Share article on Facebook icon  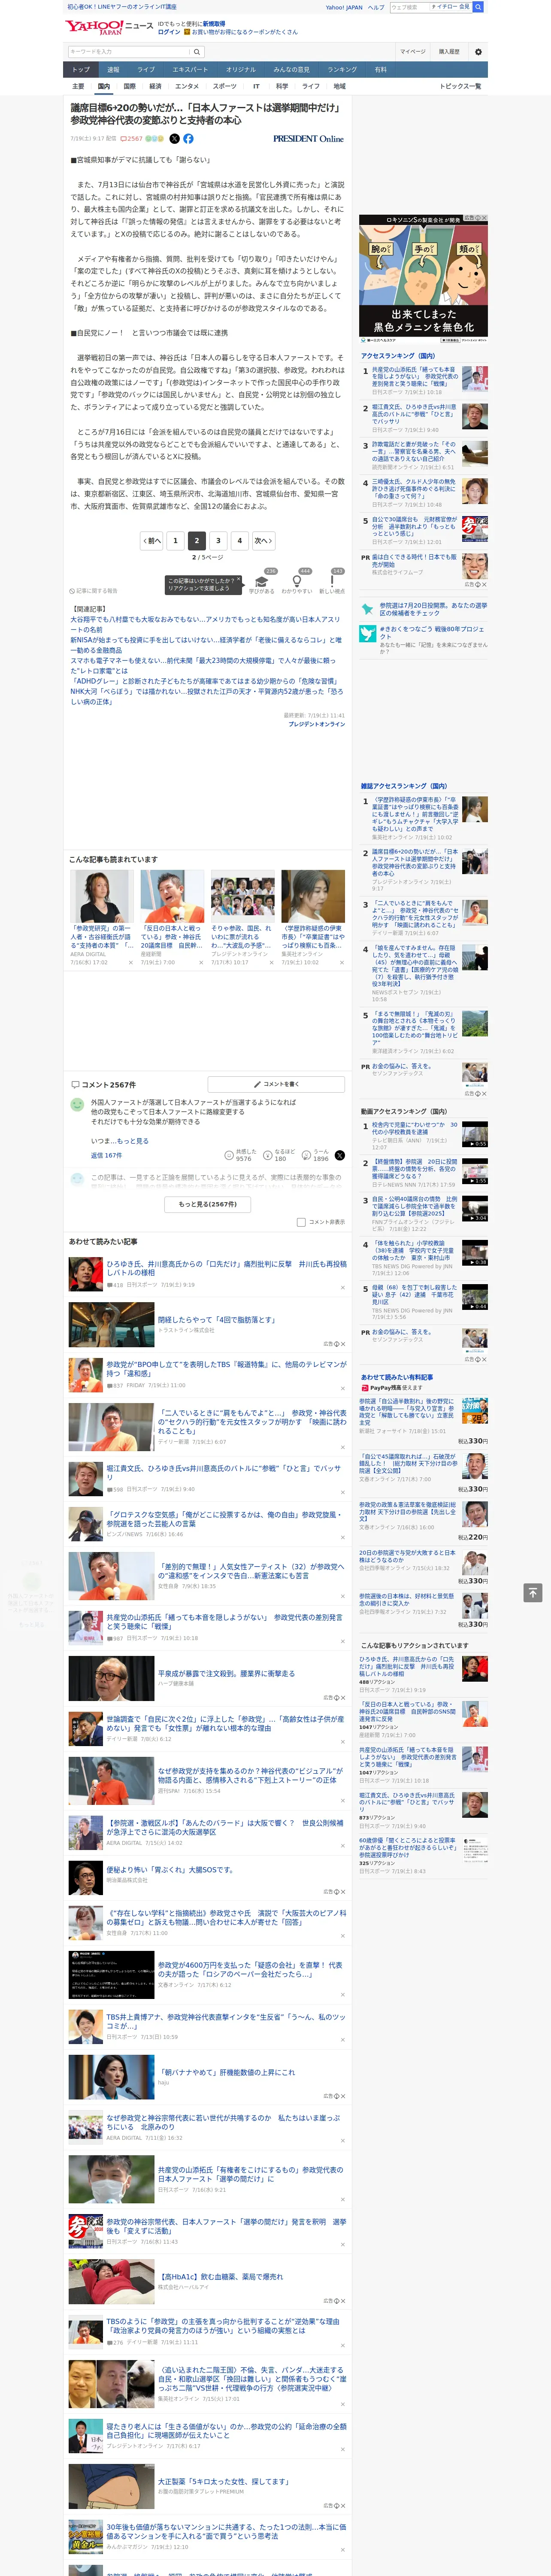(188, 139)
